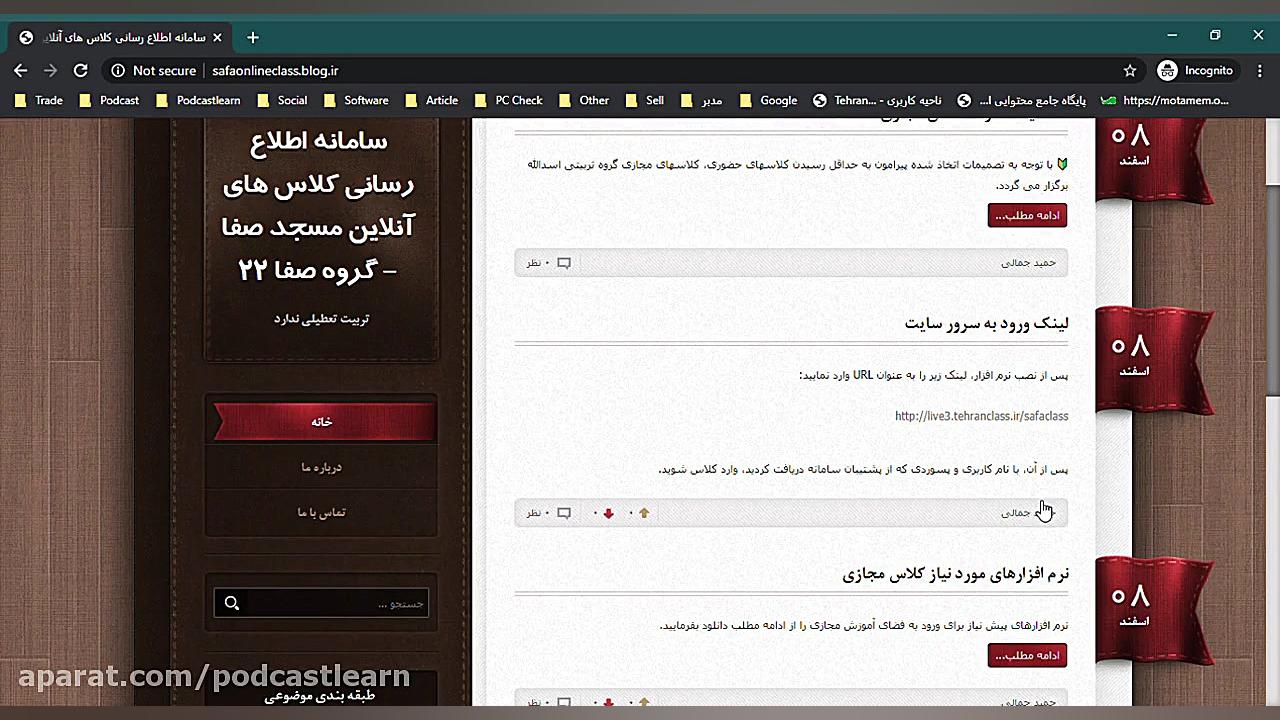
Task: Open the Chrome three-dot customize menu
Action: [1259, 70]
